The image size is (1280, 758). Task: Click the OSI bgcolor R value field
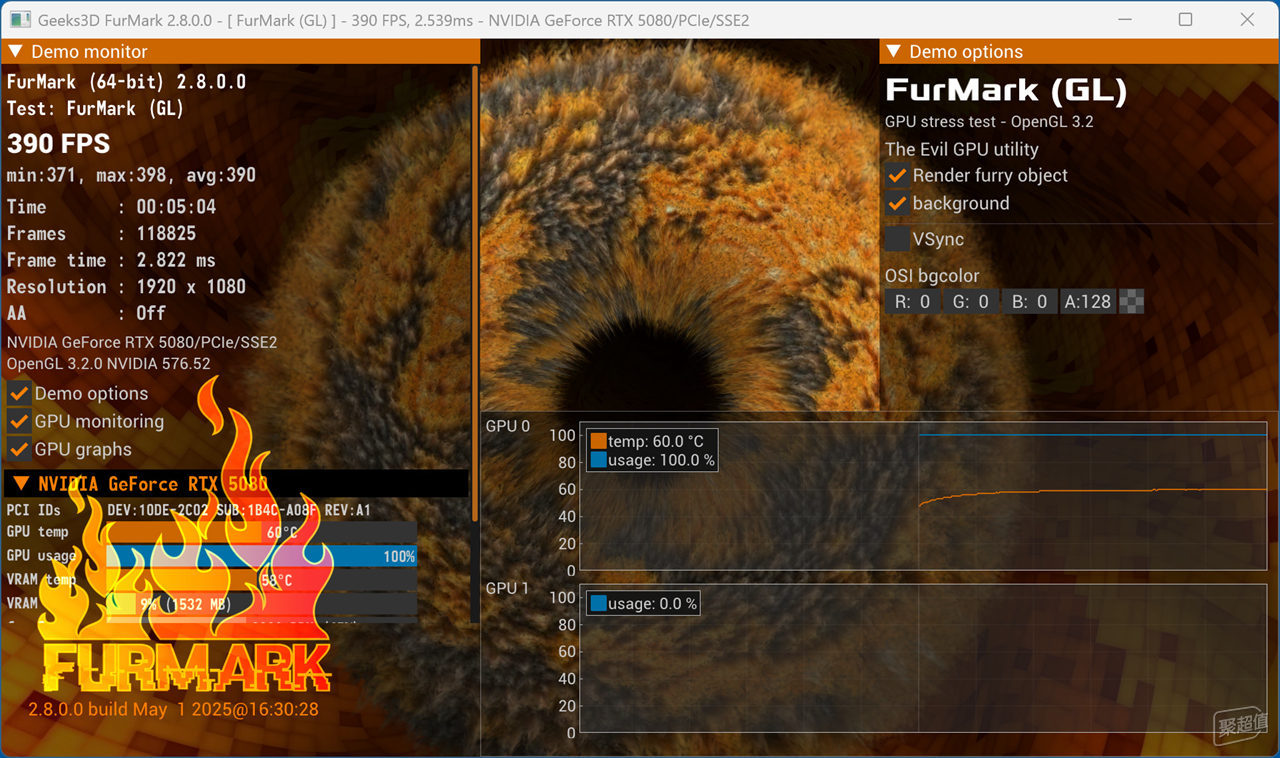coord(912,302)
